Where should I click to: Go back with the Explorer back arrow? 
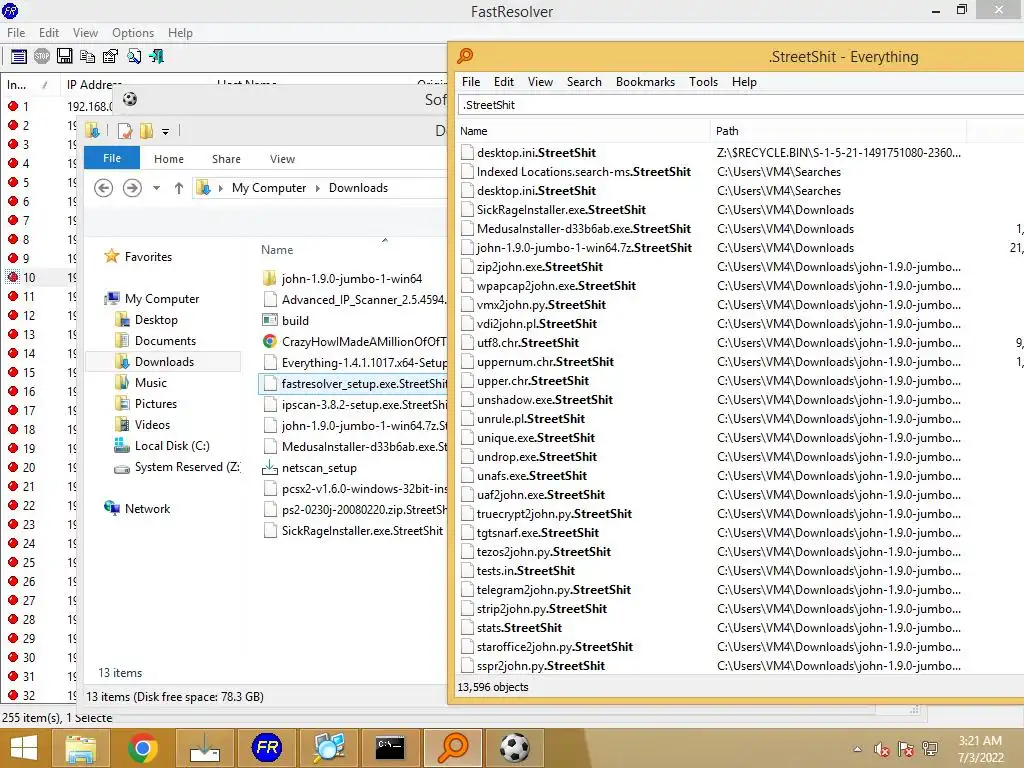[x=103, y=188]
